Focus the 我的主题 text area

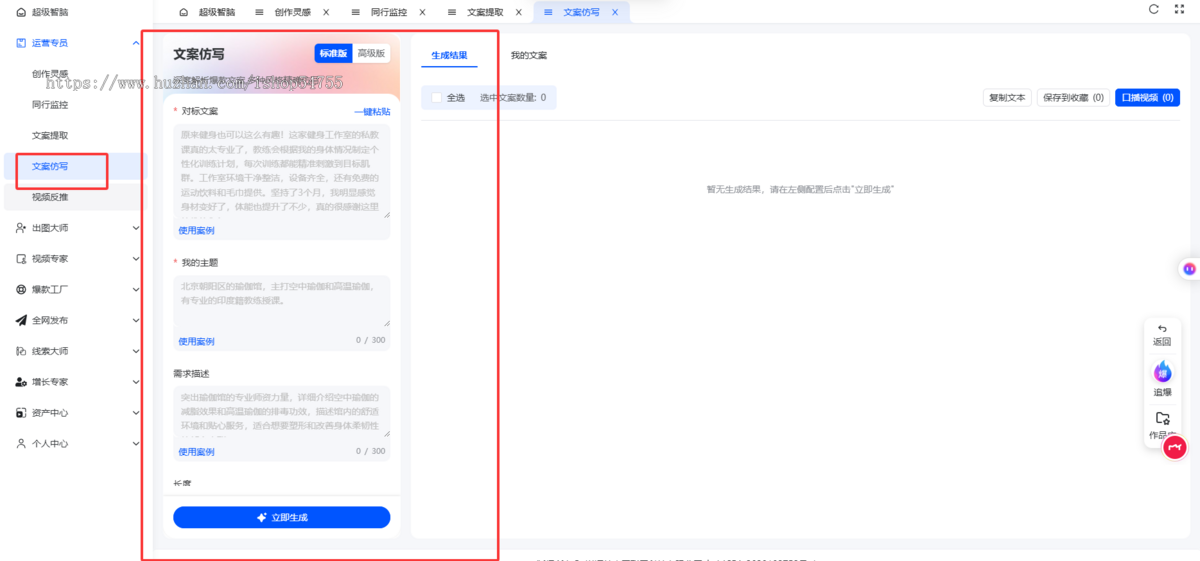[x=282, y=302]
